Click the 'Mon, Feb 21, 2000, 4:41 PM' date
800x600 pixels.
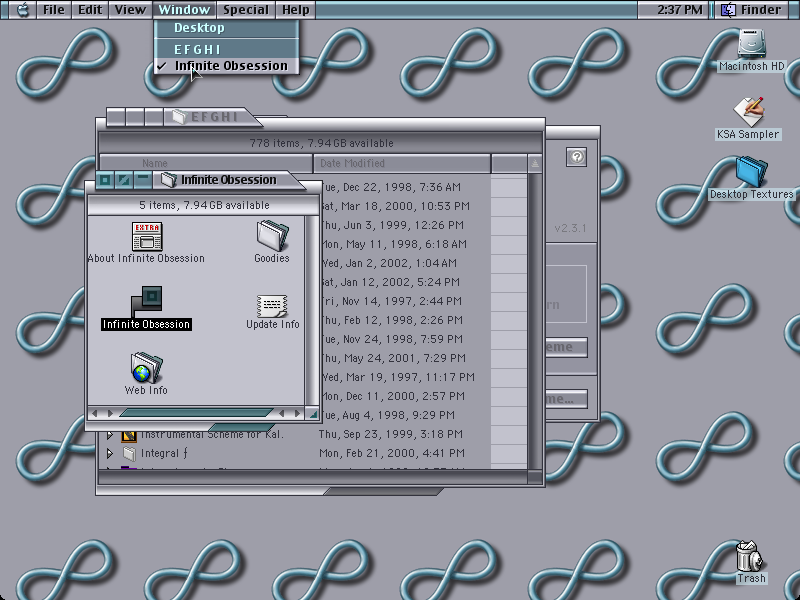[x=392, y=453]
